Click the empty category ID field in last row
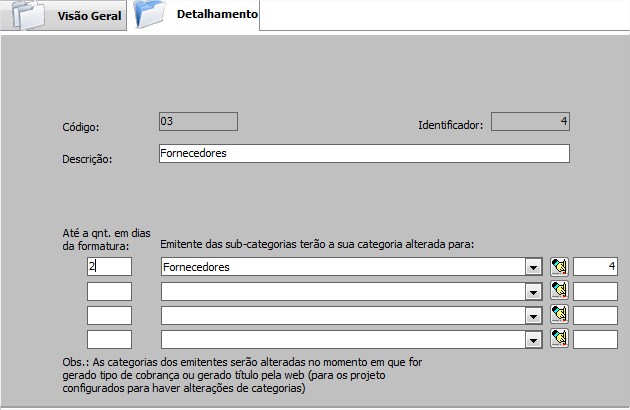The height and width of the screenshot is (410, 630). coord(595,339)
